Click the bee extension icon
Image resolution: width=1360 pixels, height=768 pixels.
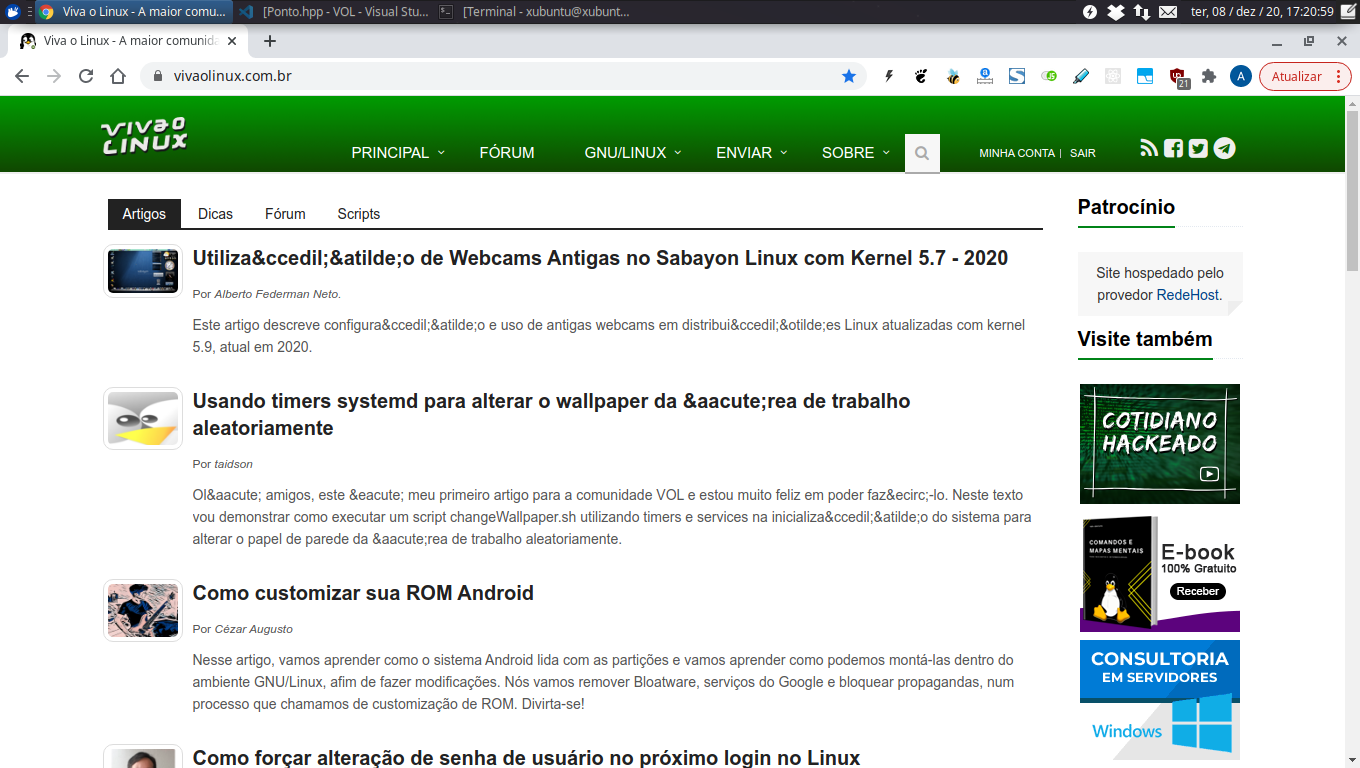953,76
